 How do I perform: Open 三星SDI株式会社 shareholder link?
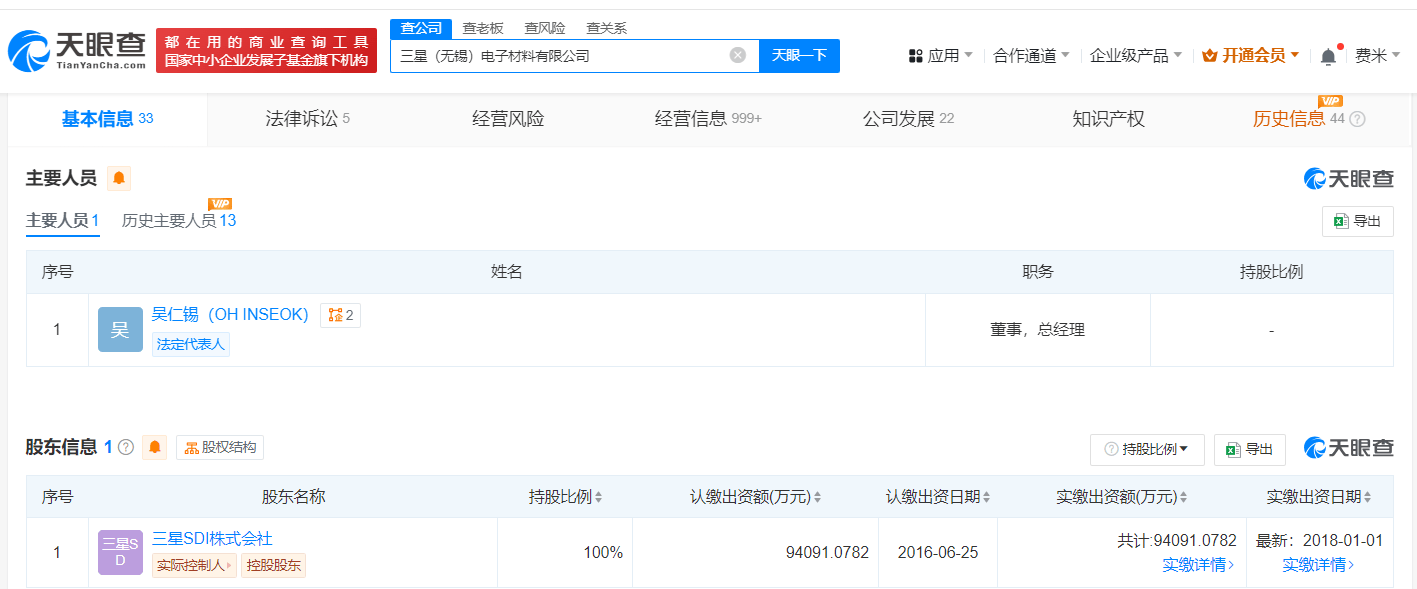(x=212, y=539)
